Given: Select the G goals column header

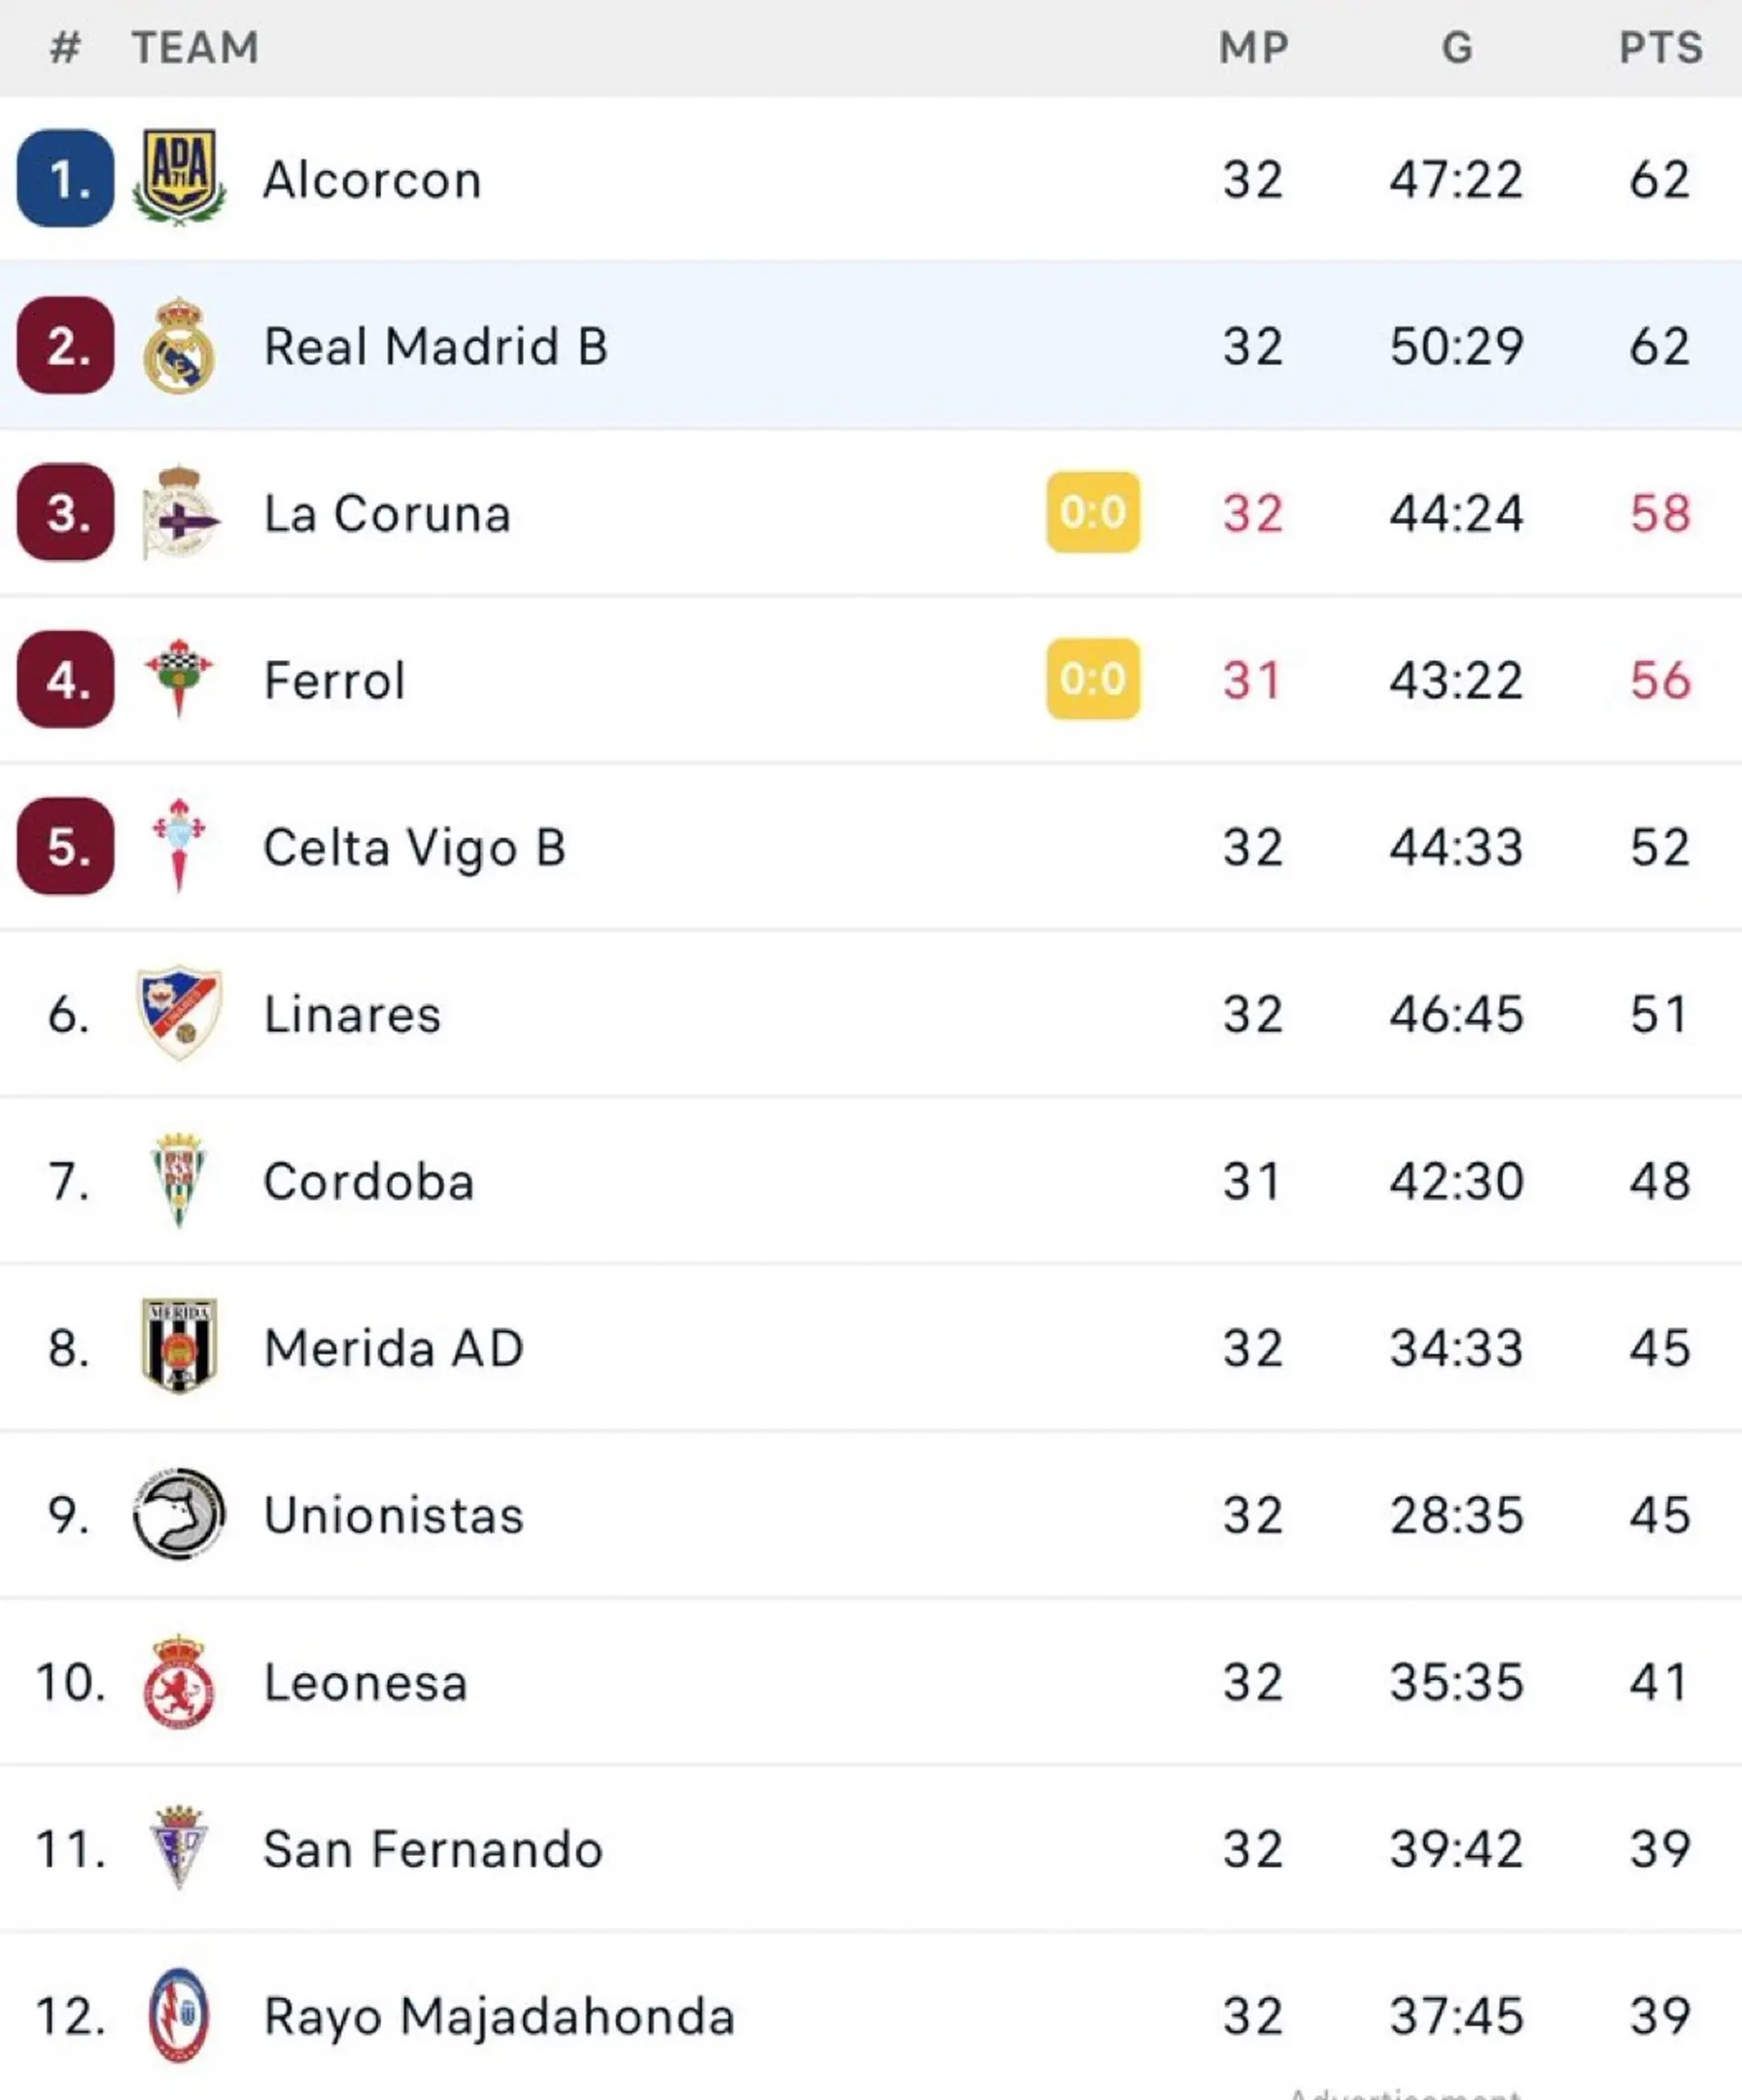Looking at the screenshot, I should (1457, 48).
